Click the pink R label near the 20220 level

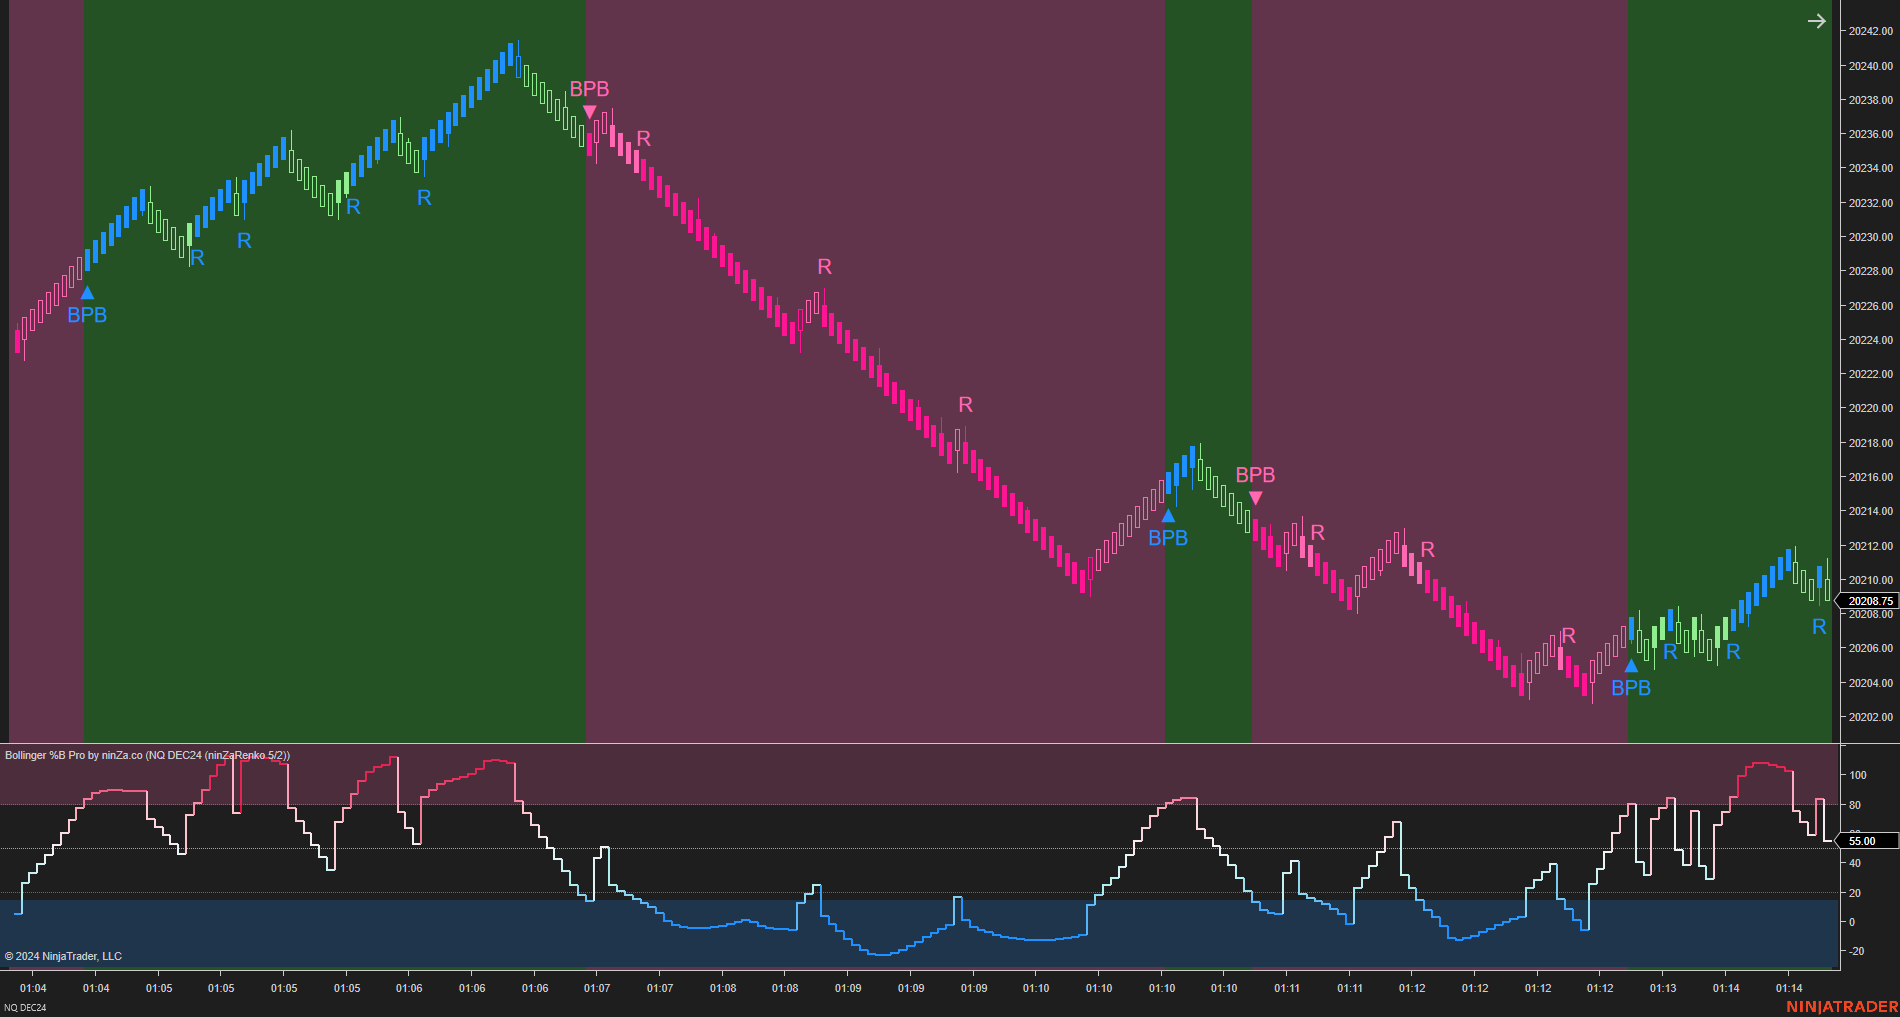tap(965, 405)
